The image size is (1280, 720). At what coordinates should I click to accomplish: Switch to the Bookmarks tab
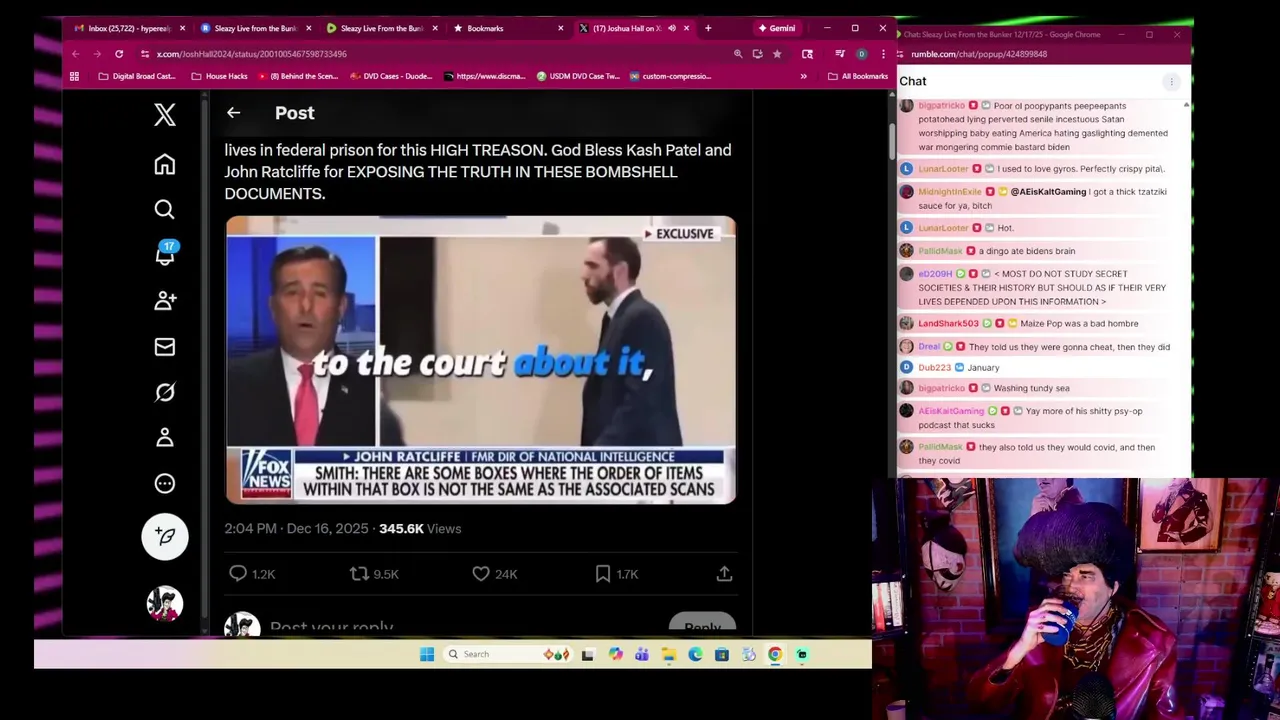(508, 28)
